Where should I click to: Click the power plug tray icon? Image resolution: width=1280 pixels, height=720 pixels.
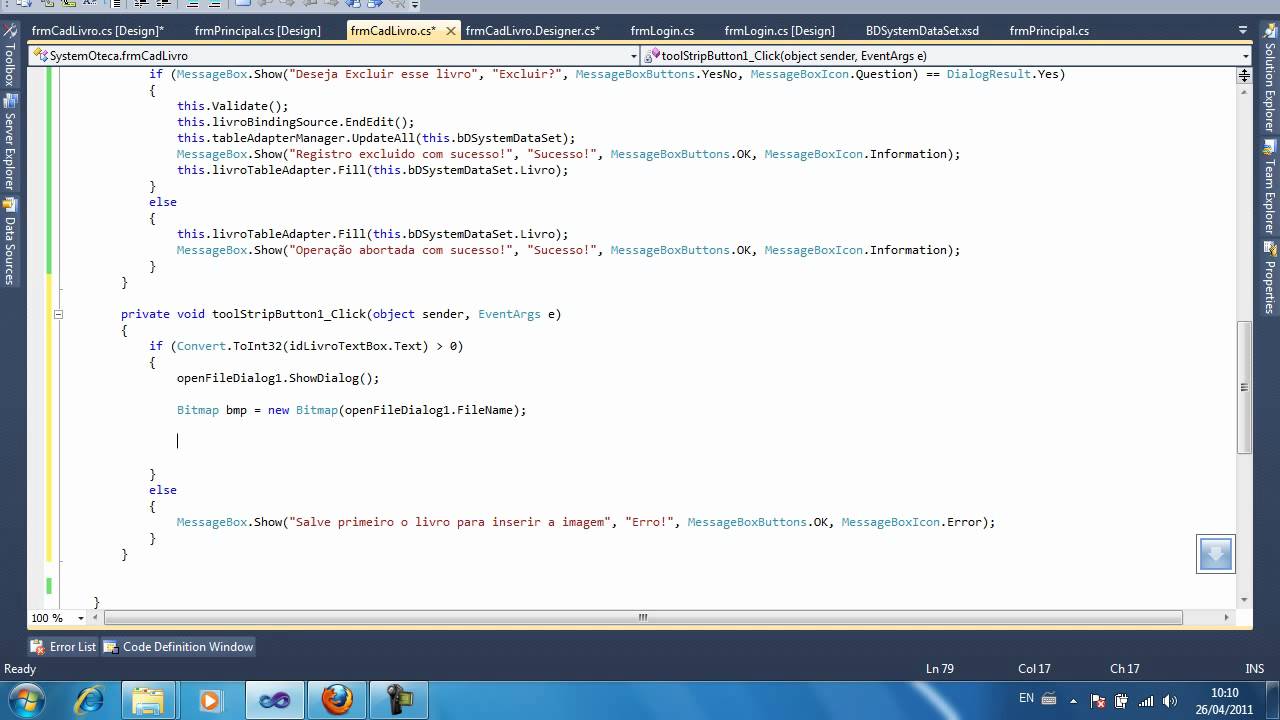click(x=1121, y=700)
